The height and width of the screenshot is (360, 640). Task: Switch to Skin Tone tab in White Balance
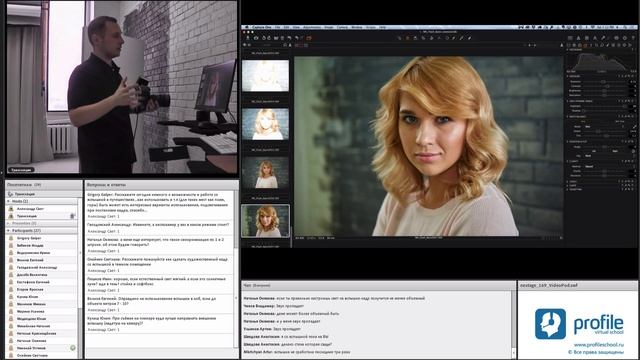pyautogui.click(x=620, y=121)
